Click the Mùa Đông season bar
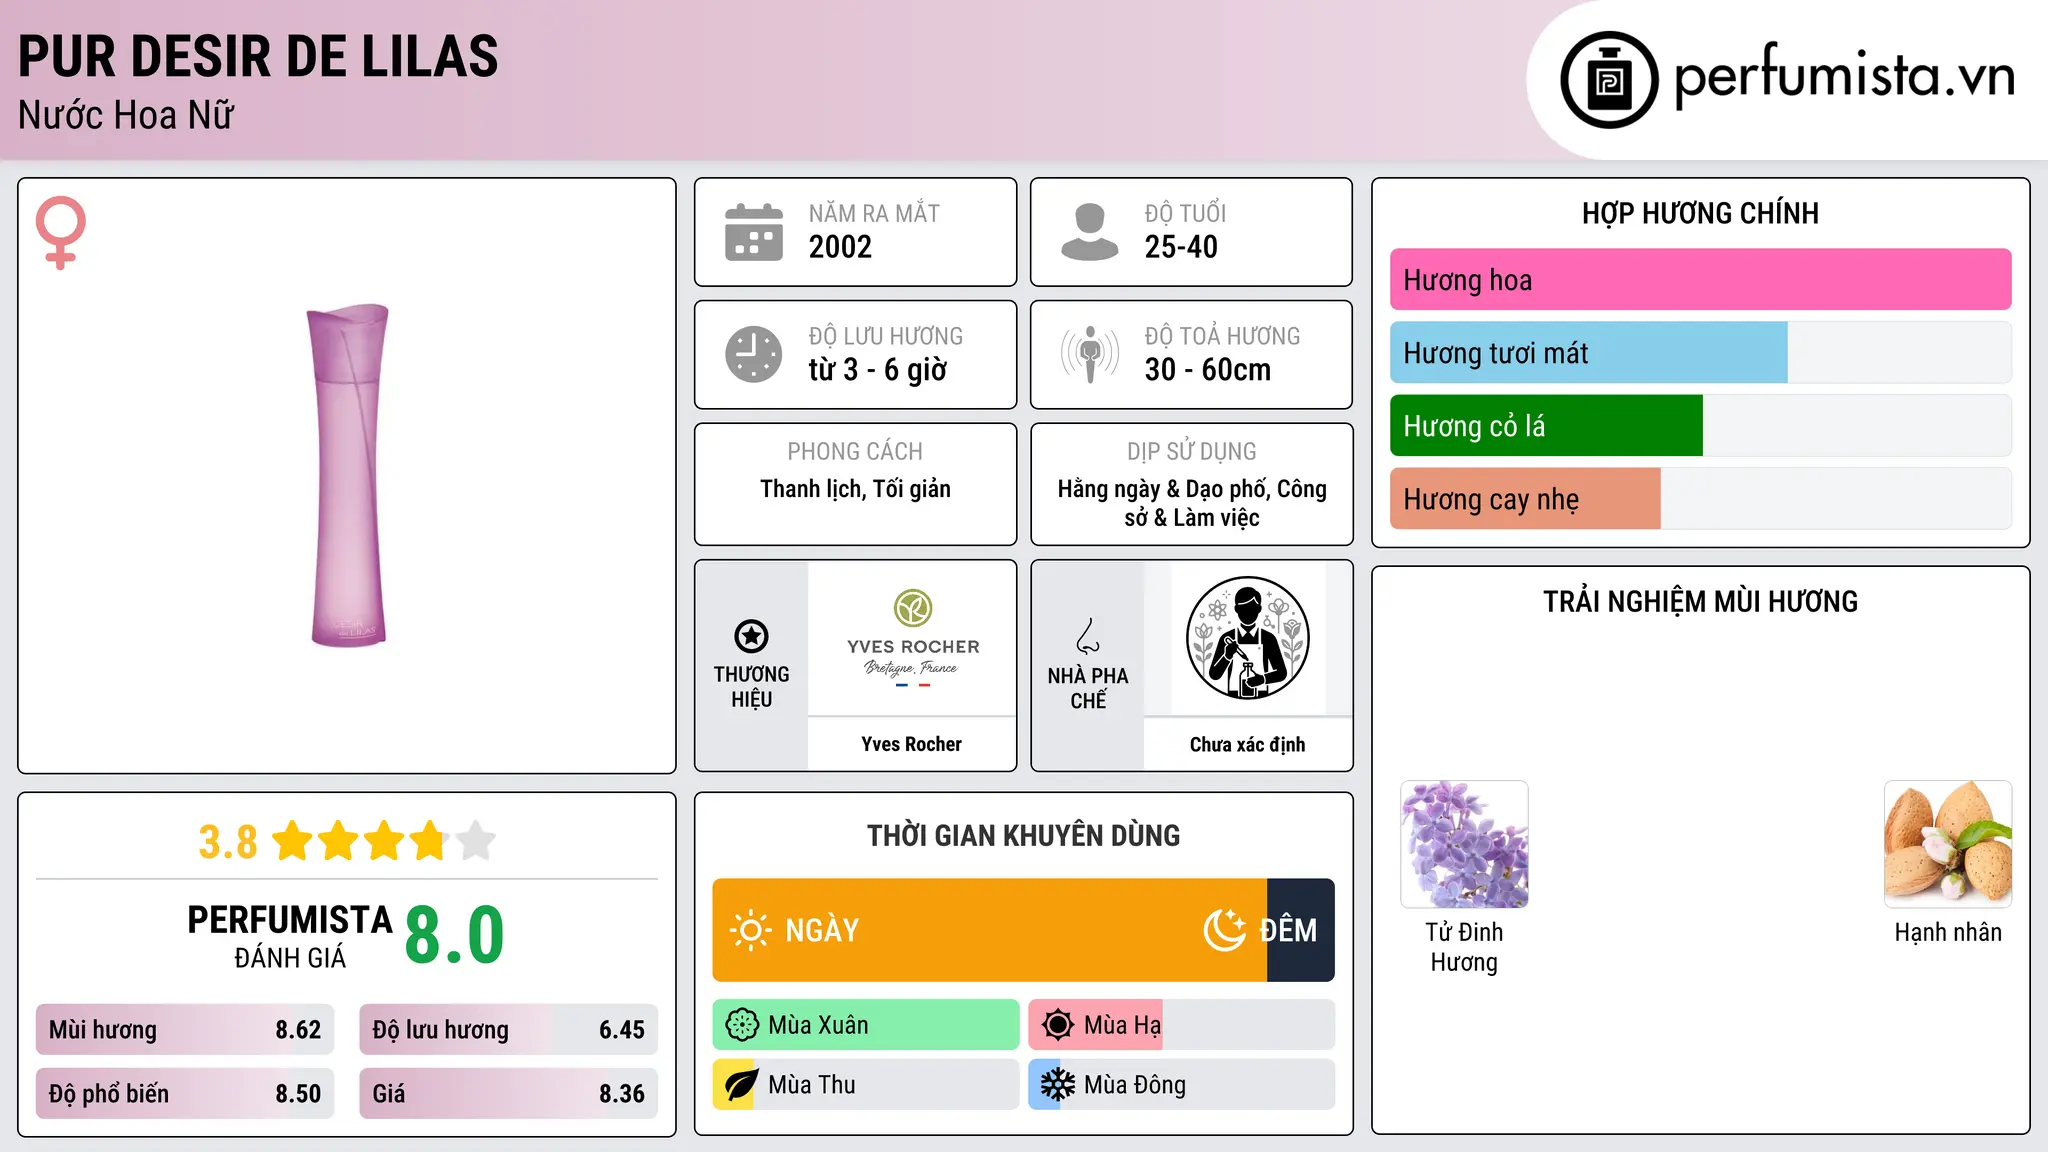The image size is (2048, 1152). click(x=1181, y=1085)
